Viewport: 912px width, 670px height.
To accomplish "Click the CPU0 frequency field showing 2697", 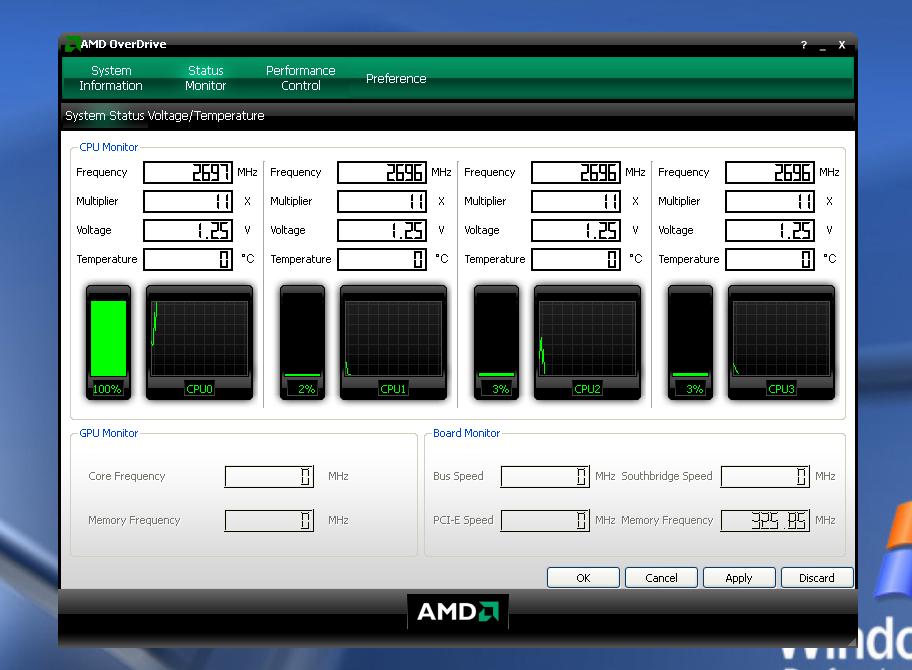I will [188, 172].
